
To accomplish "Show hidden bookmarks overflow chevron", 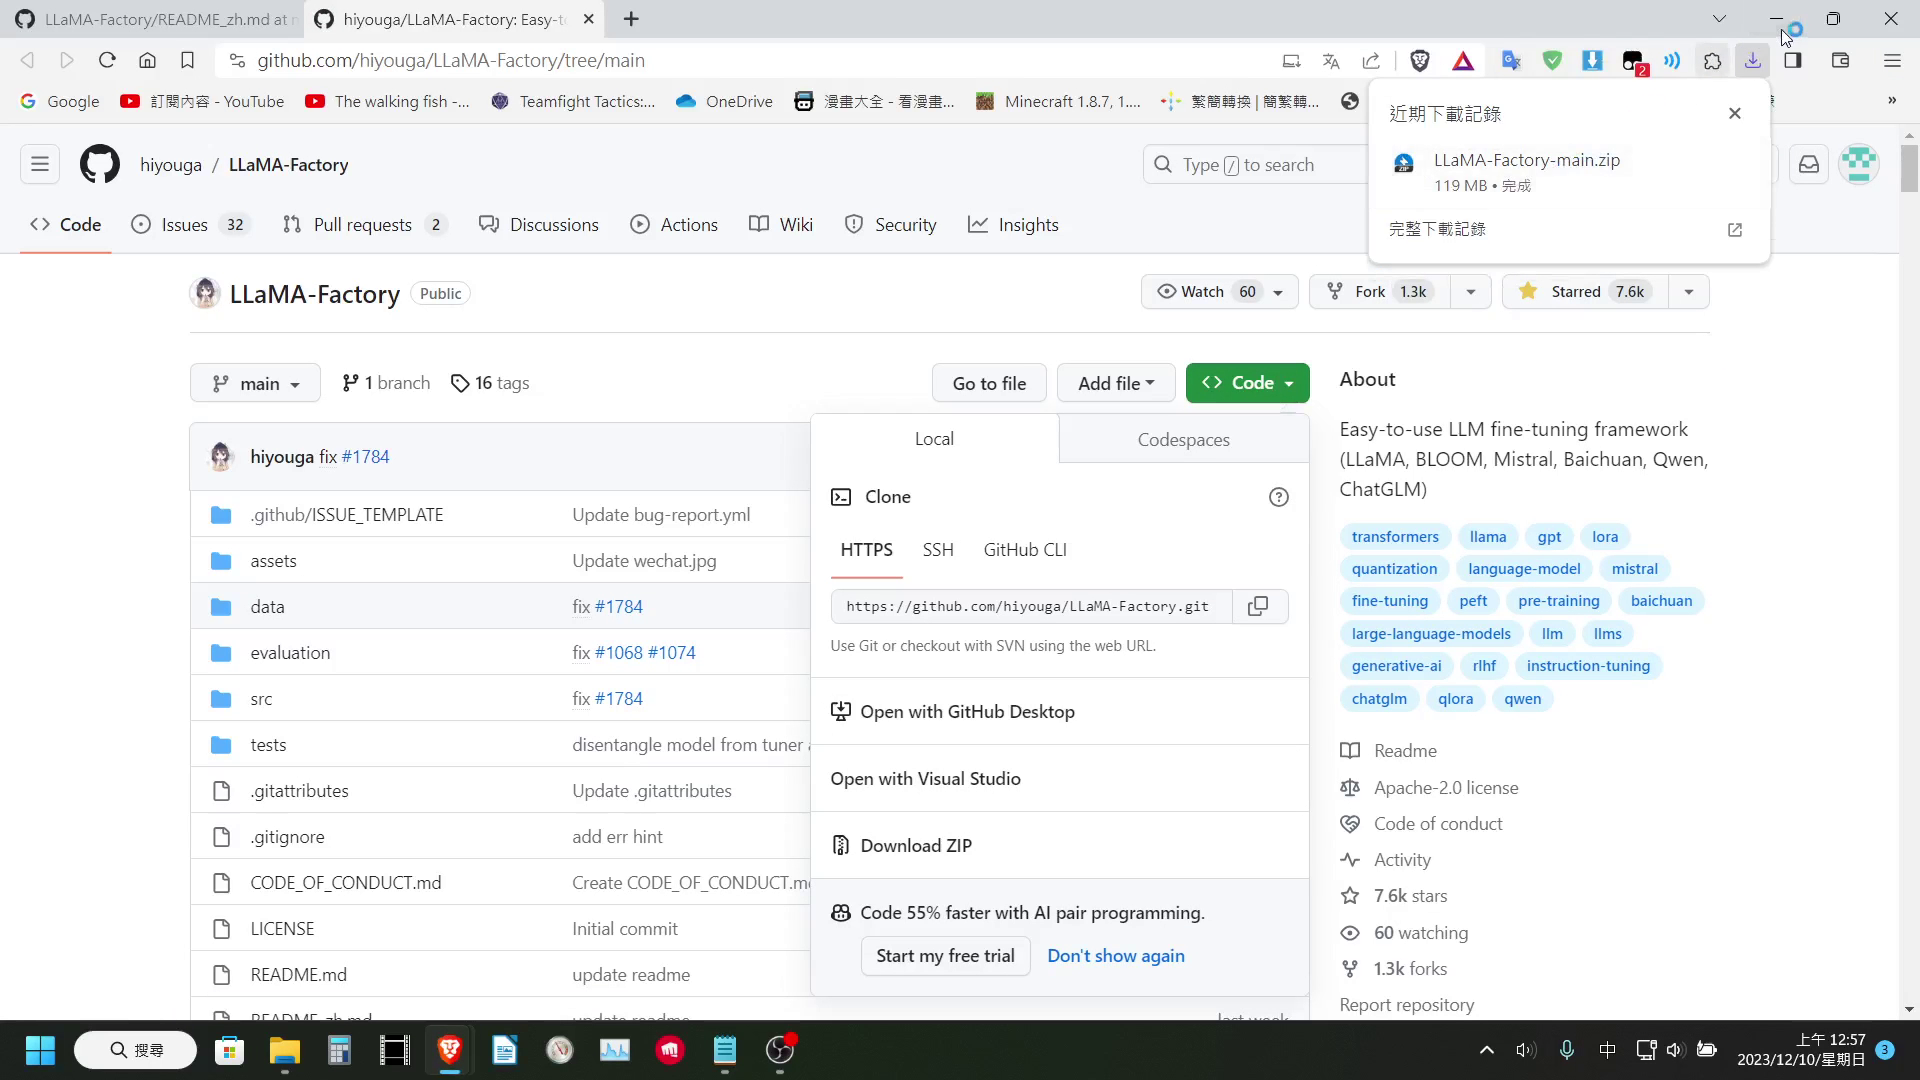I will (1892, 101).
